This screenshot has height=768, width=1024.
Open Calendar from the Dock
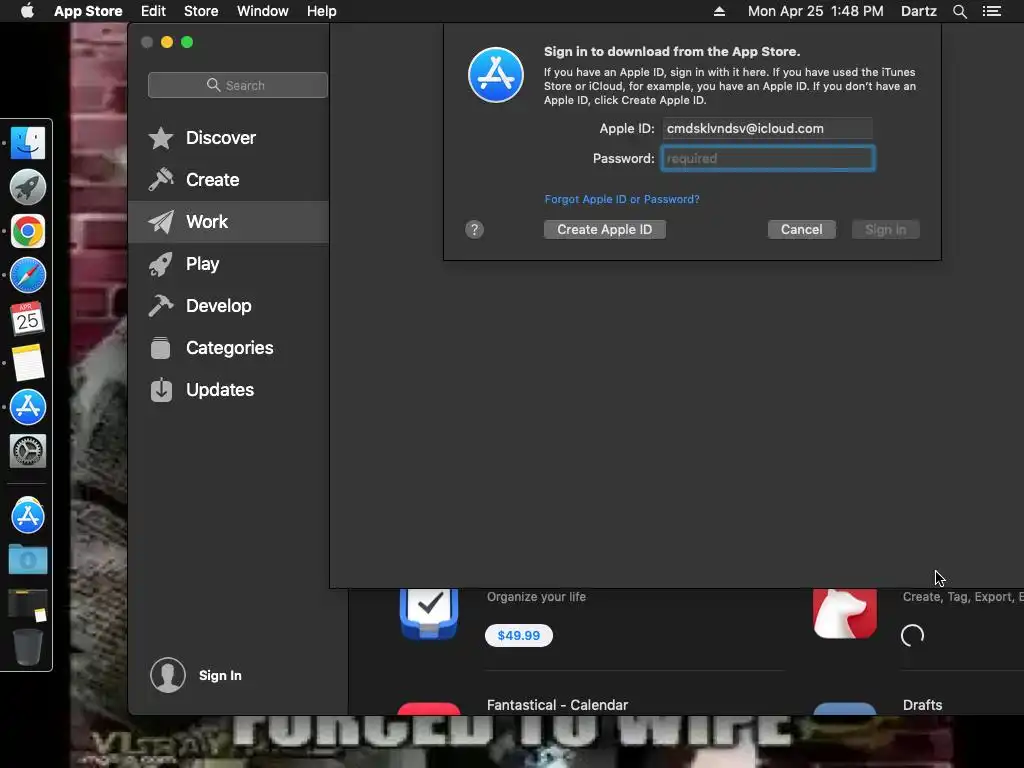[x=27, y=319]
